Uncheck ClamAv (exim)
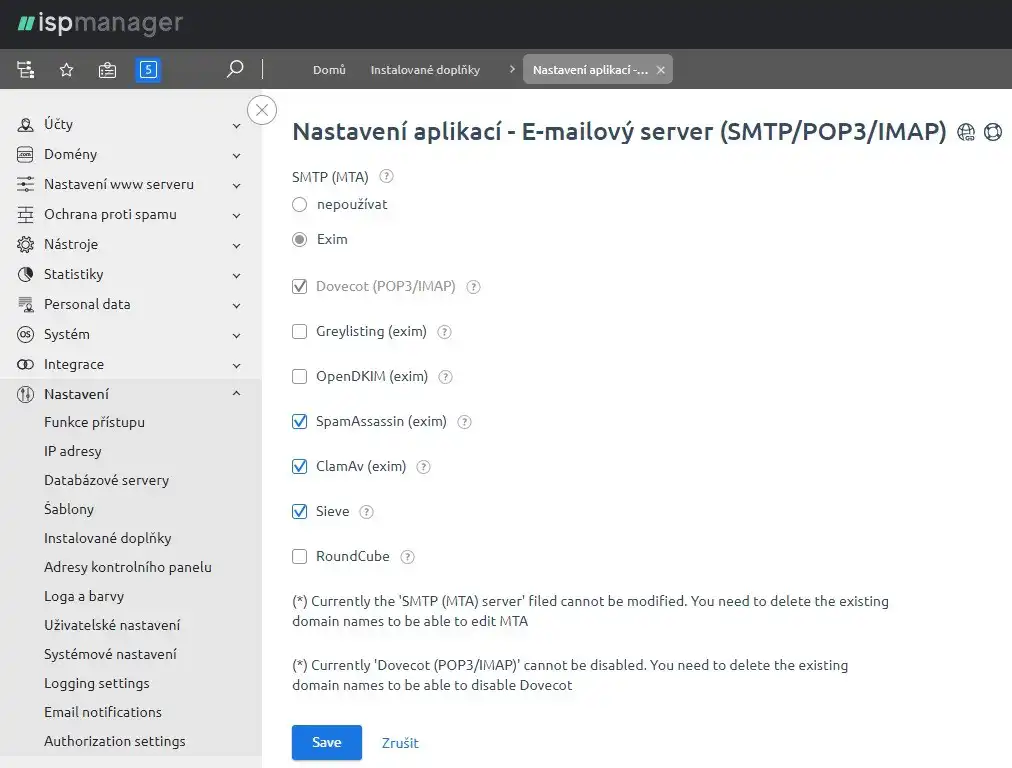Viewport: 1012px width, 768px height. [x=299, y=467]
